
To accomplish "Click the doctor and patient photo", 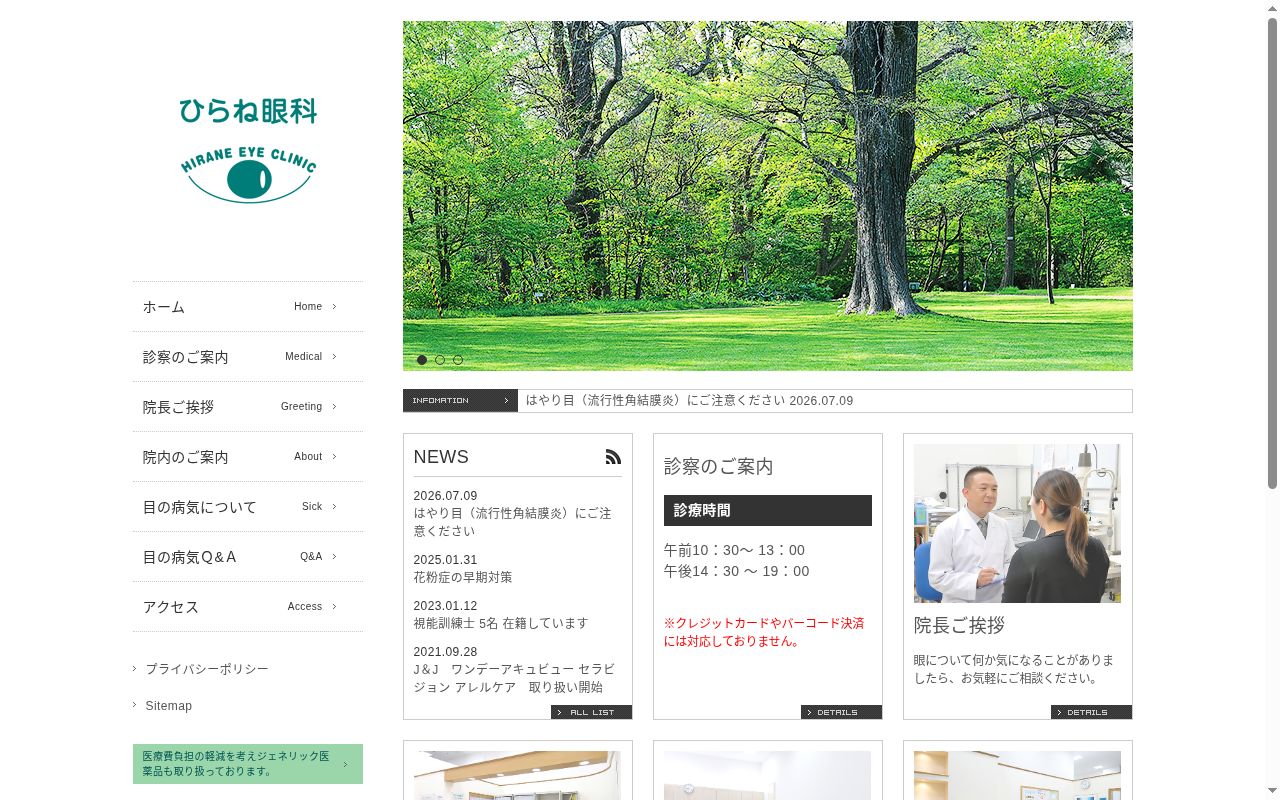I will point(1017,523).
